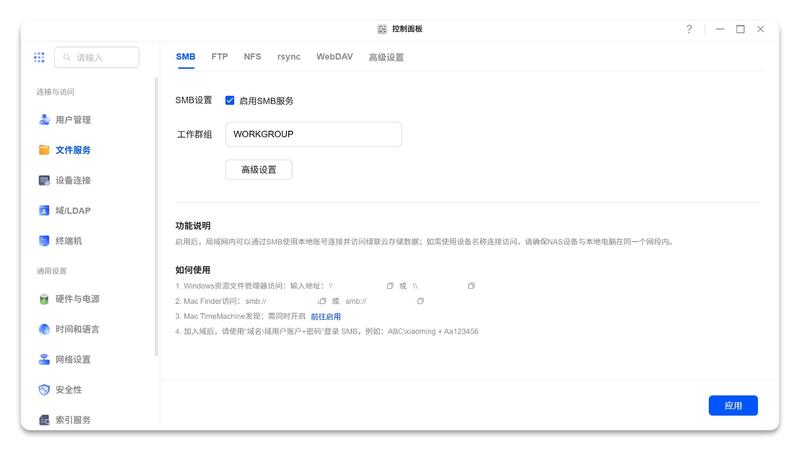Screen dimensions: 800x451
Task: Click the 设备连接 icon in sidebar
Action: click(44, 180)
